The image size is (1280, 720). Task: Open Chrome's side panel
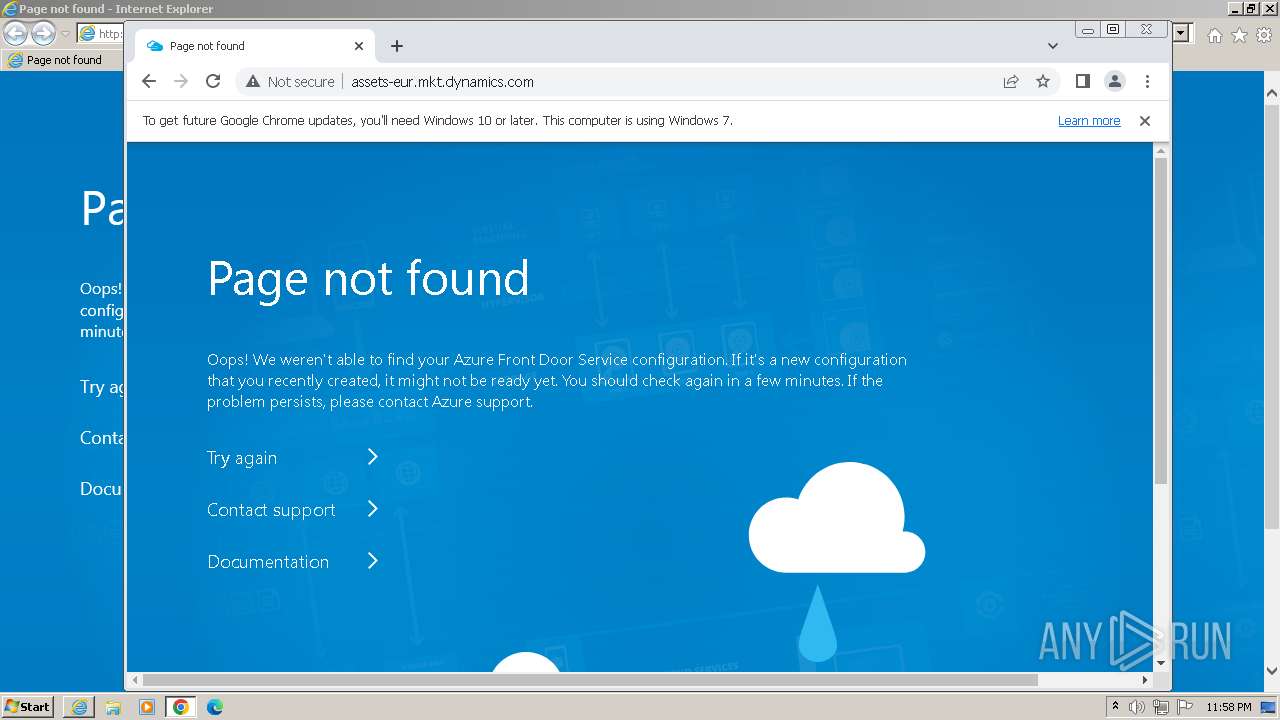(x=1082, y=82)
